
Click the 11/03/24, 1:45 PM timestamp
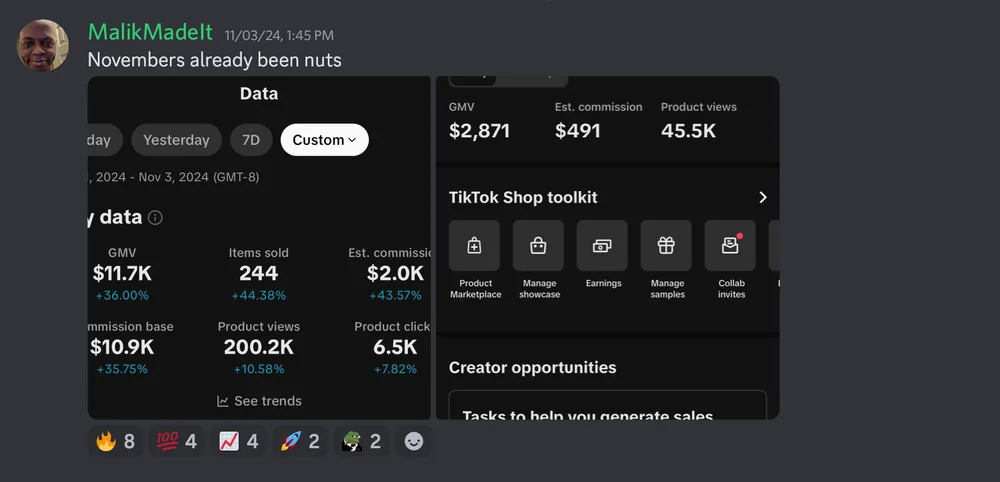point(279,36)
